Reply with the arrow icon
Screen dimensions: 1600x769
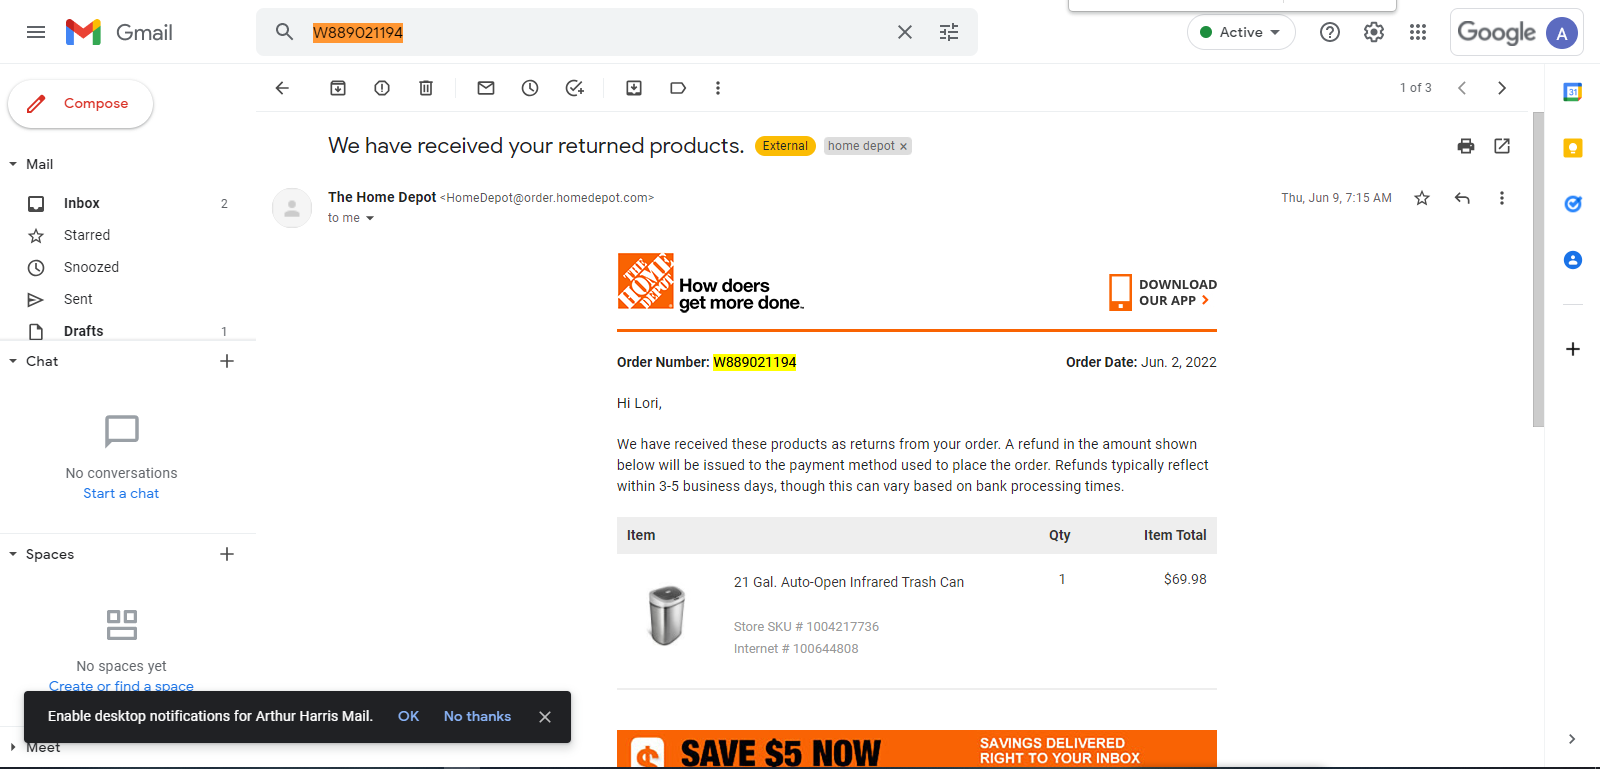1462,198
